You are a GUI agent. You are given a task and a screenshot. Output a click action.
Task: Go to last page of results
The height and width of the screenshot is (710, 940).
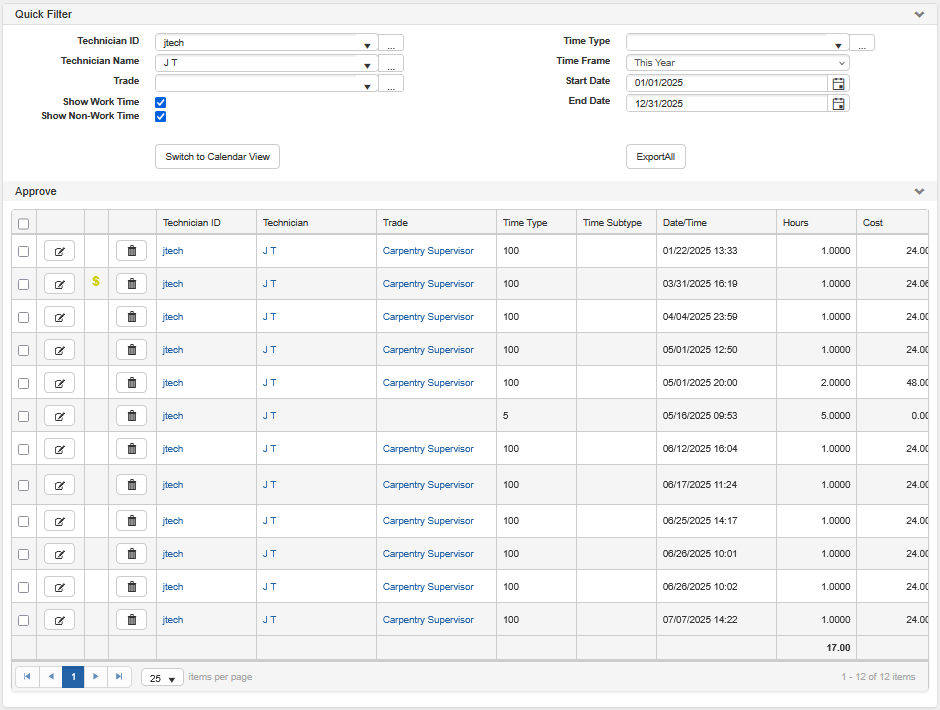(x=119, y=677)
